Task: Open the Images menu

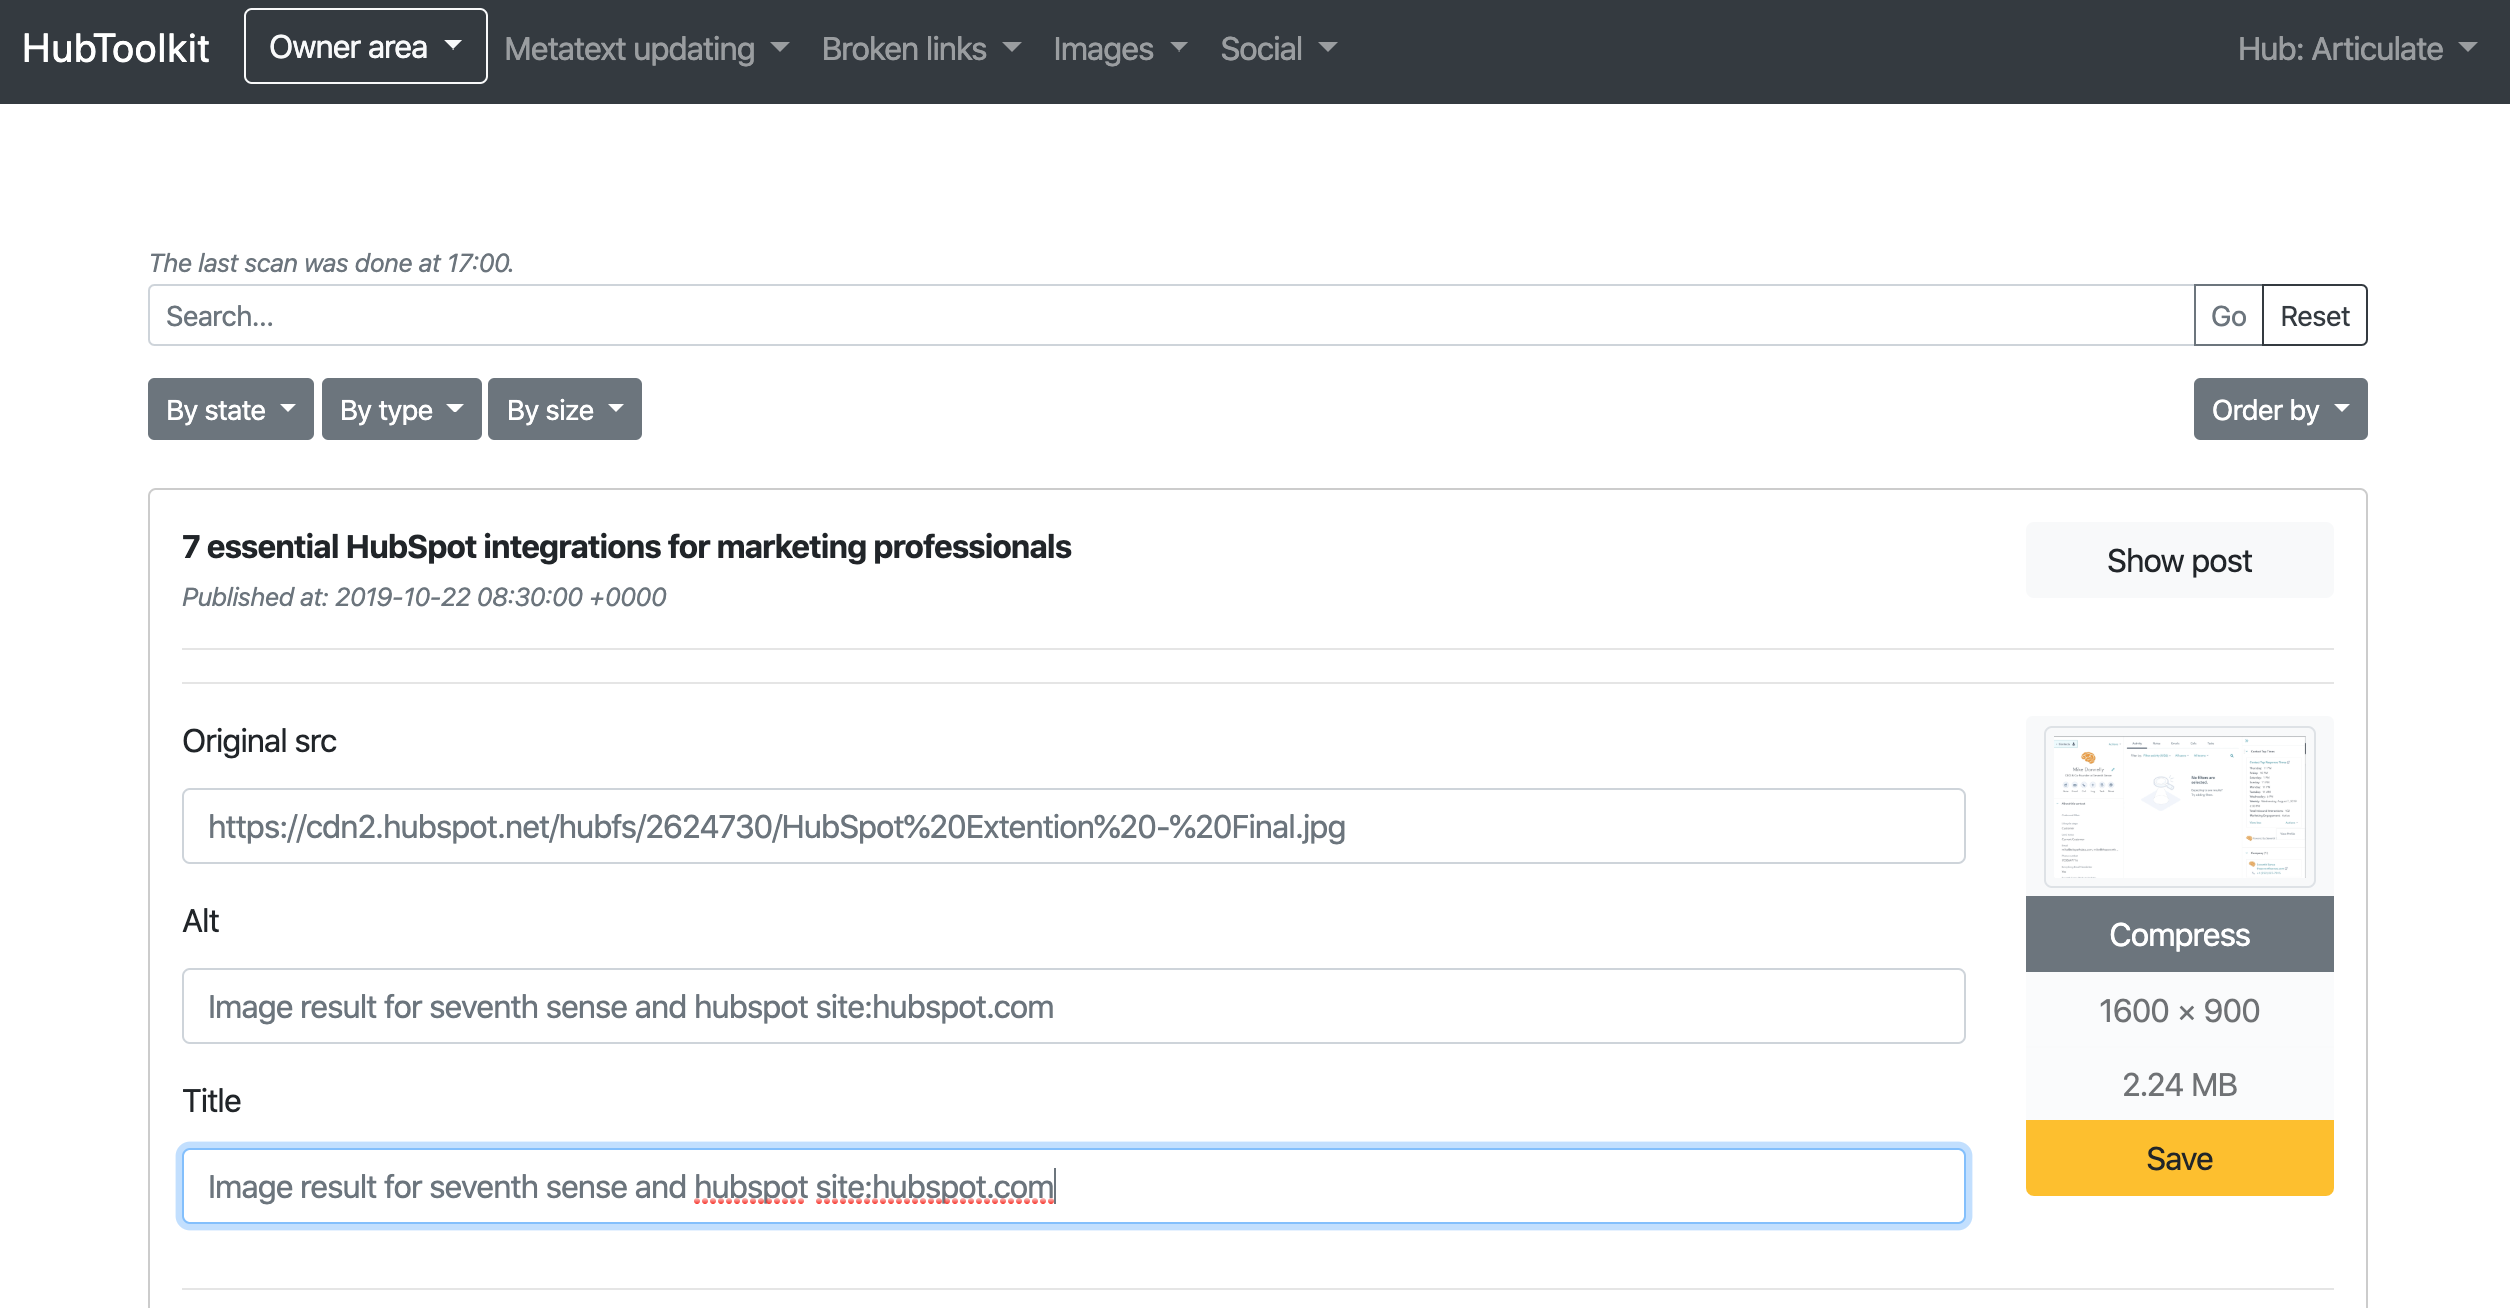Action: [x=1121, y=48]
